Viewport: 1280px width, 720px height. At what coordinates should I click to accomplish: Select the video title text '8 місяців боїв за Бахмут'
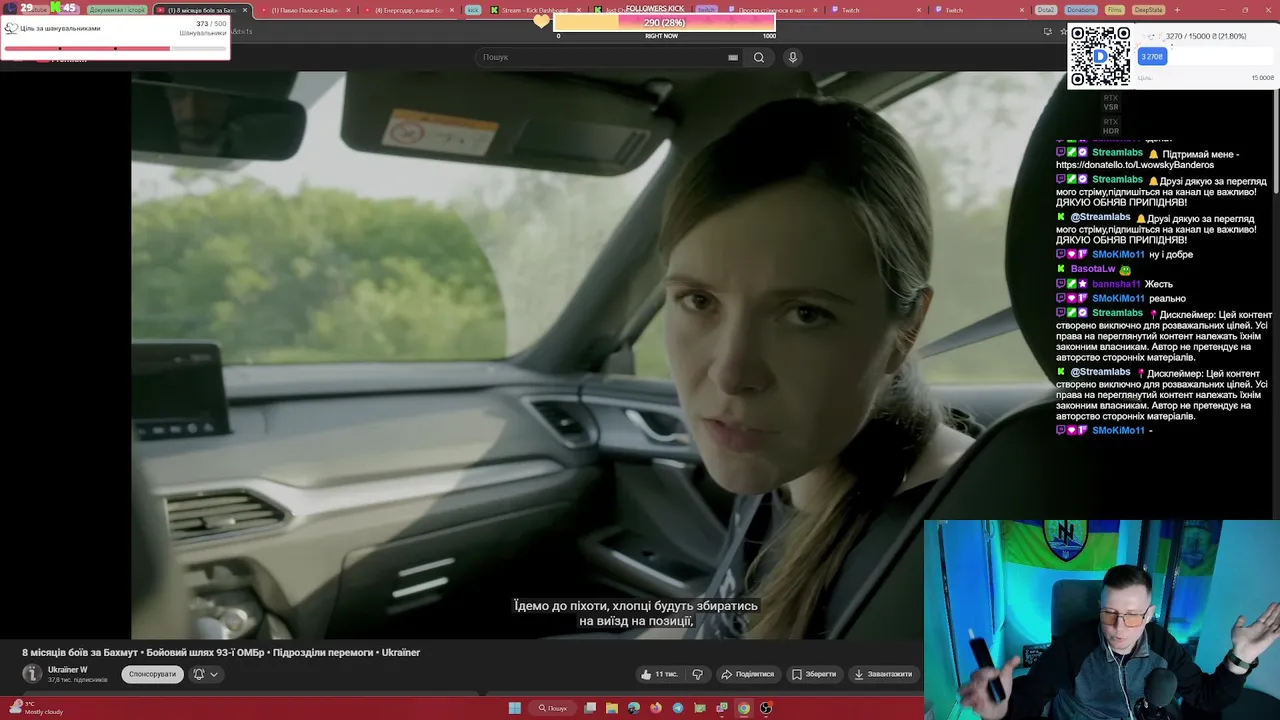[80, 652]
